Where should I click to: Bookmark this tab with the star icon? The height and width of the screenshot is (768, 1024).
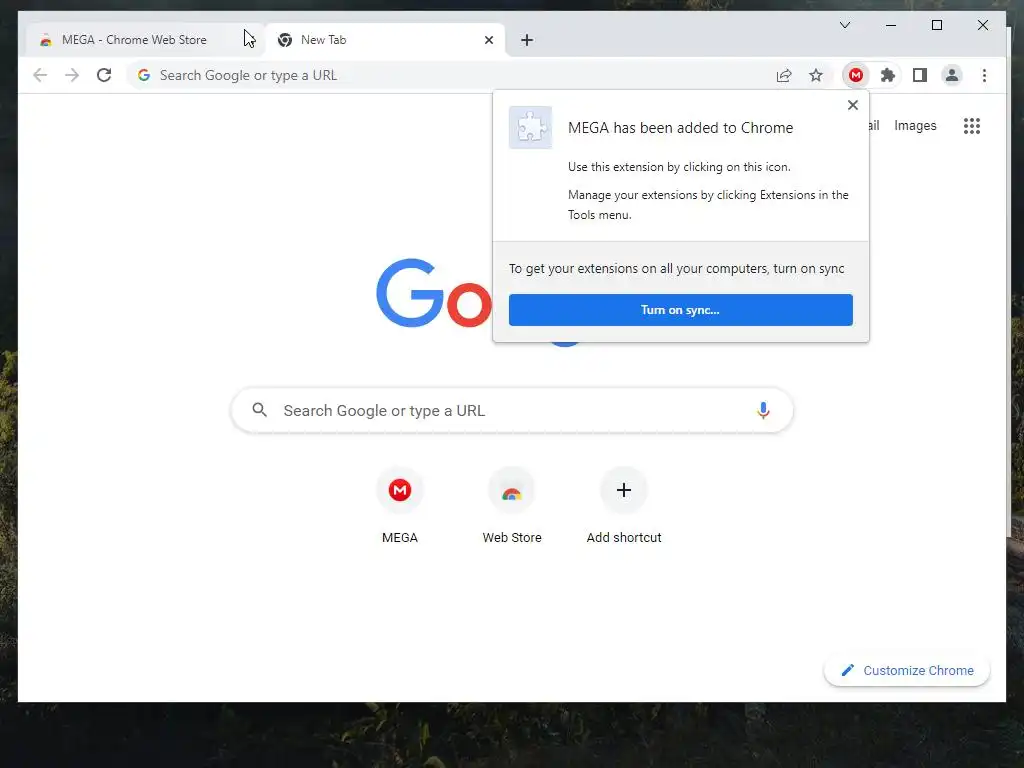816,75
